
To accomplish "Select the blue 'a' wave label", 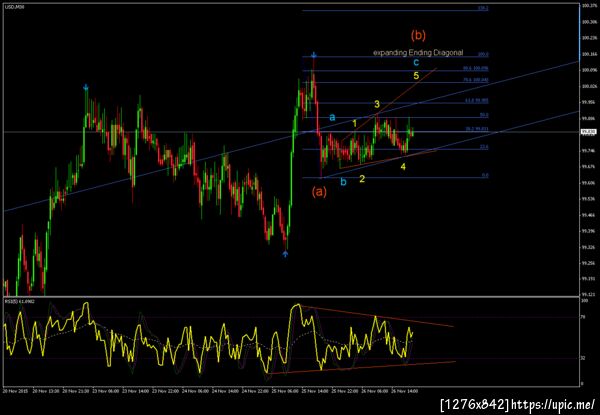I will click(332, 117).
